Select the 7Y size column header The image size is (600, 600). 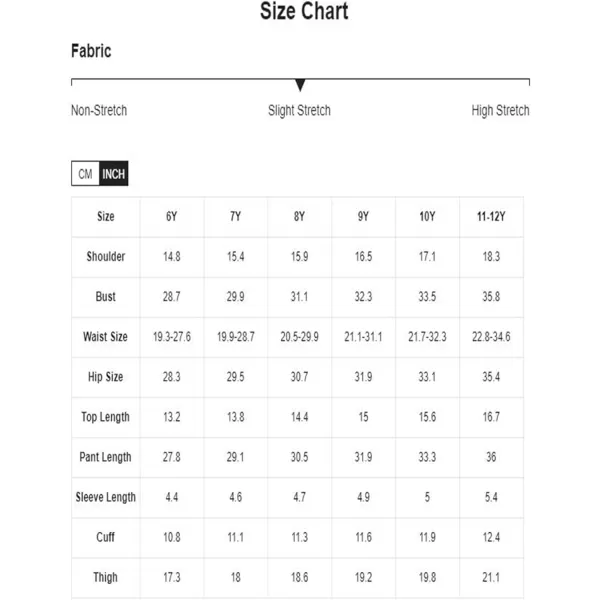click(x=236, y=217)
